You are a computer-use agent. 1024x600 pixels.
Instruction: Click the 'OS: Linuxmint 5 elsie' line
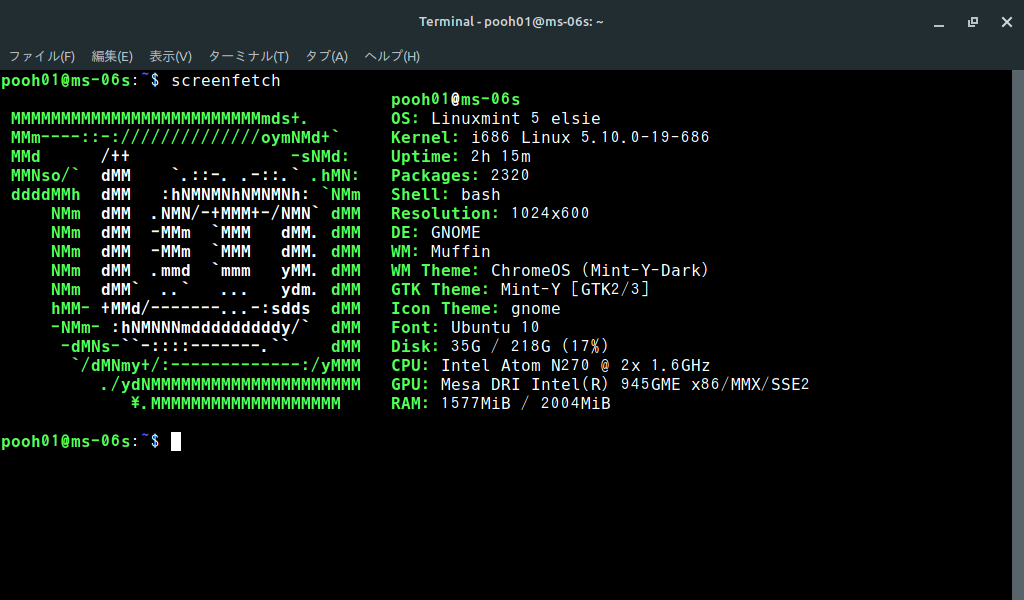click(496, 118)
